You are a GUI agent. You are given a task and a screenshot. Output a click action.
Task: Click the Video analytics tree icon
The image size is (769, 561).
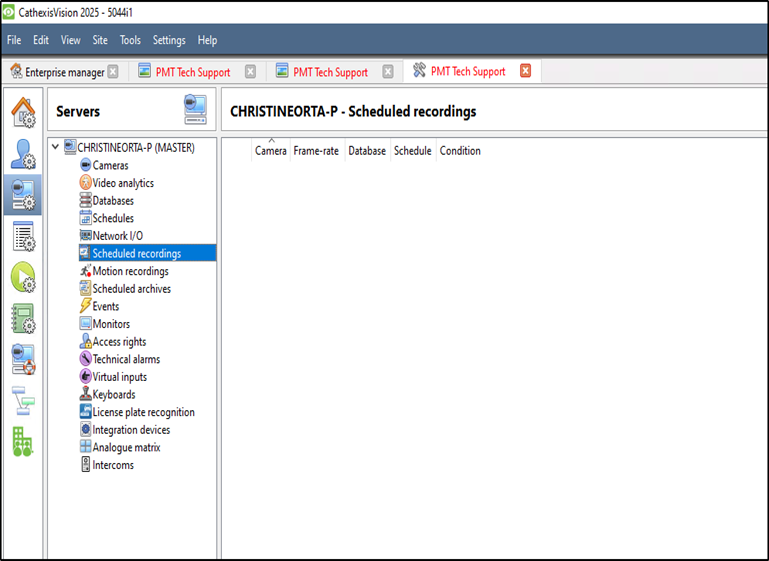85,183
